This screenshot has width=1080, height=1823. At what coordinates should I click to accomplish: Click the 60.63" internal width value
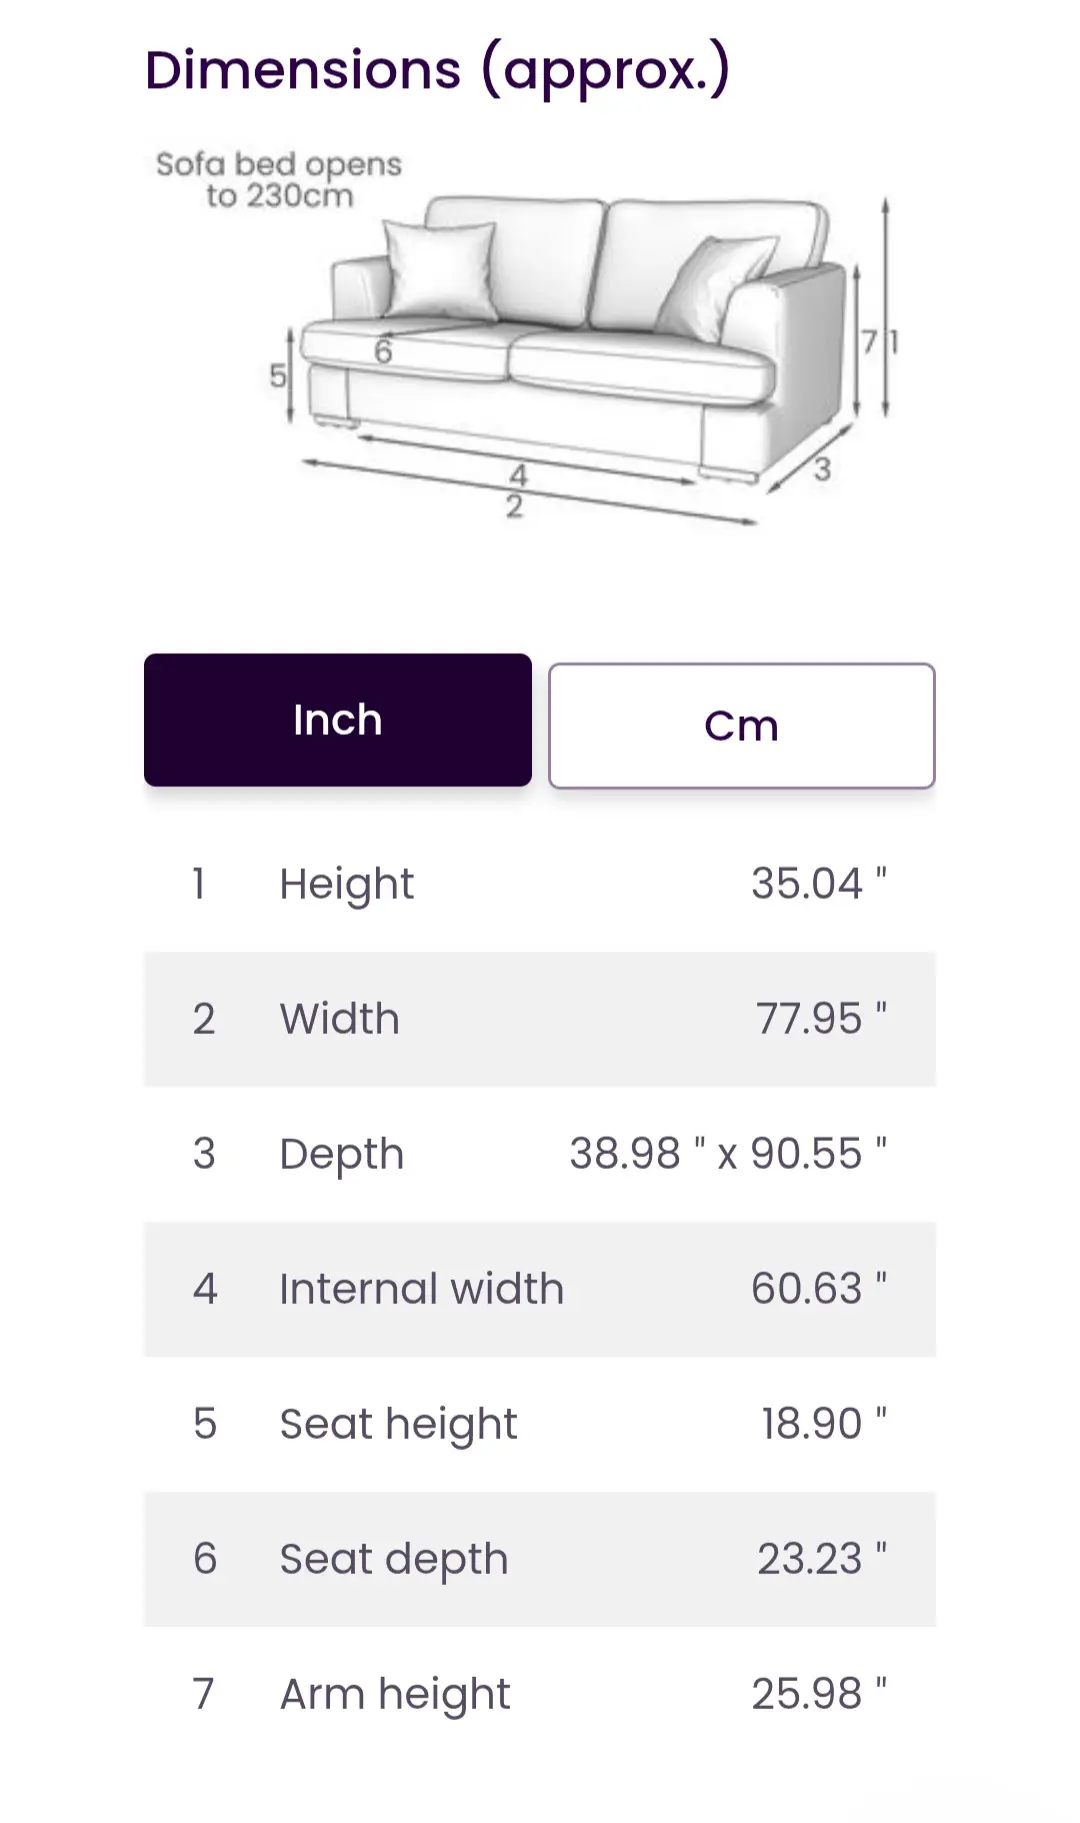[819, 1288]
